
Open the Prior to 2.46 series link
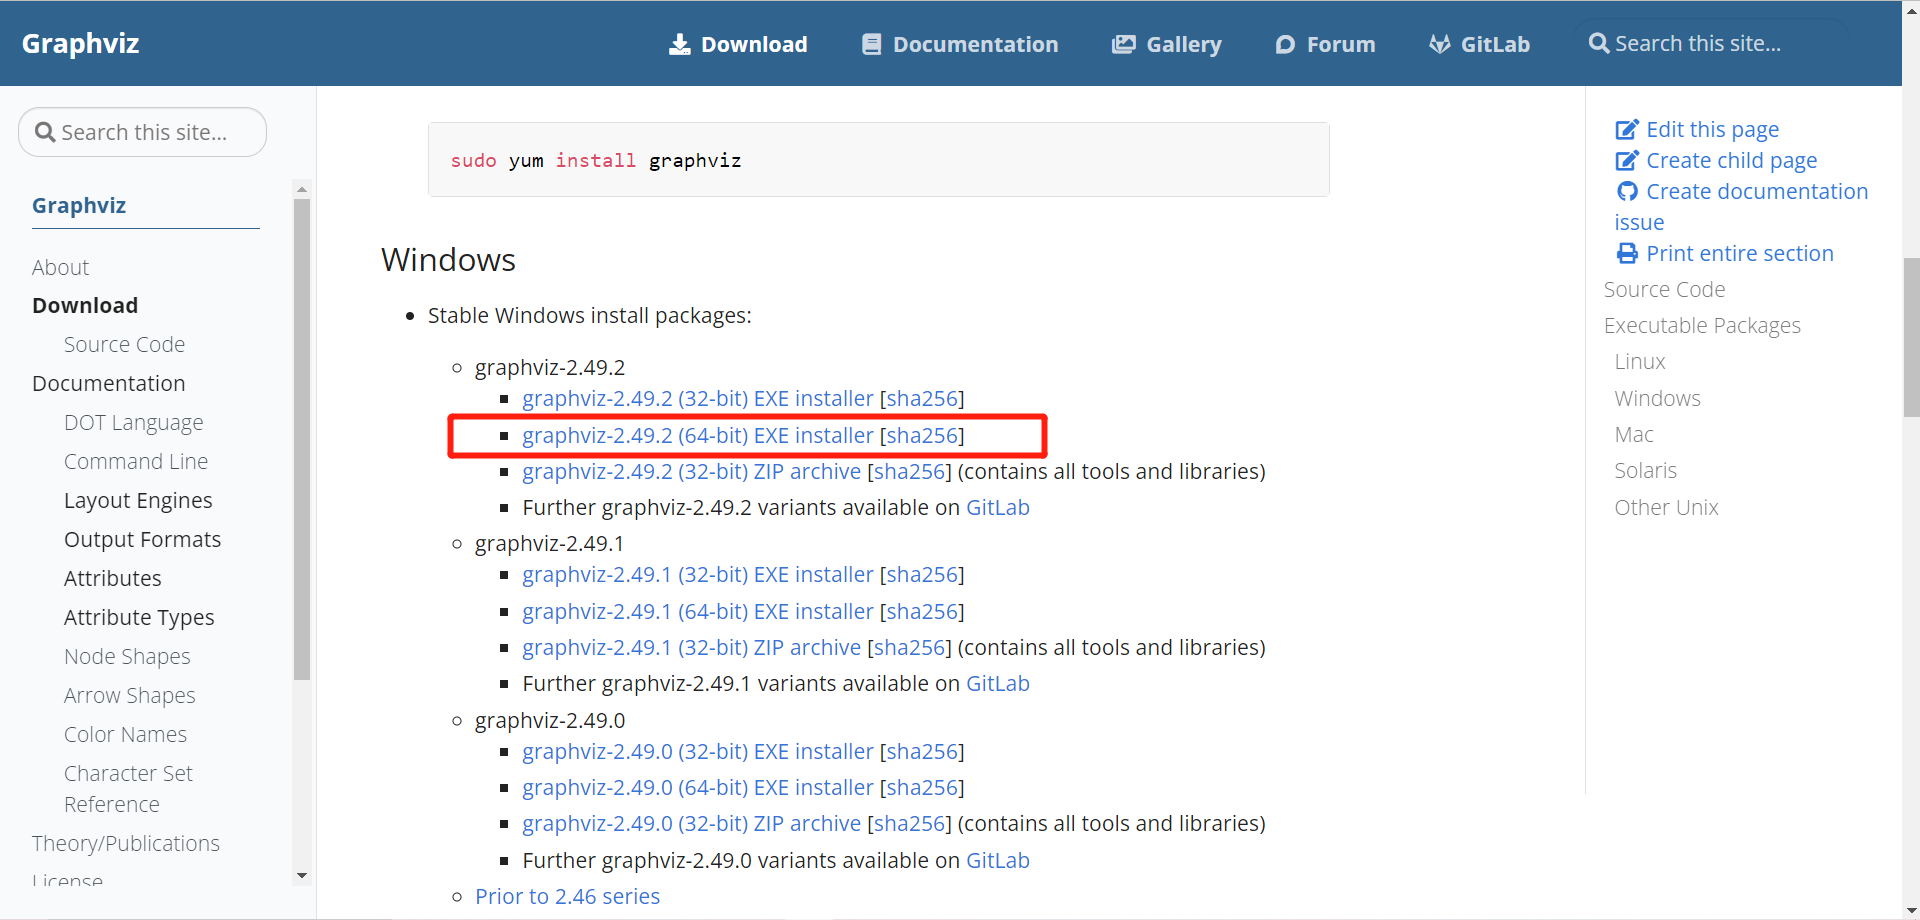pyautogui.click(x=567, y=896)
